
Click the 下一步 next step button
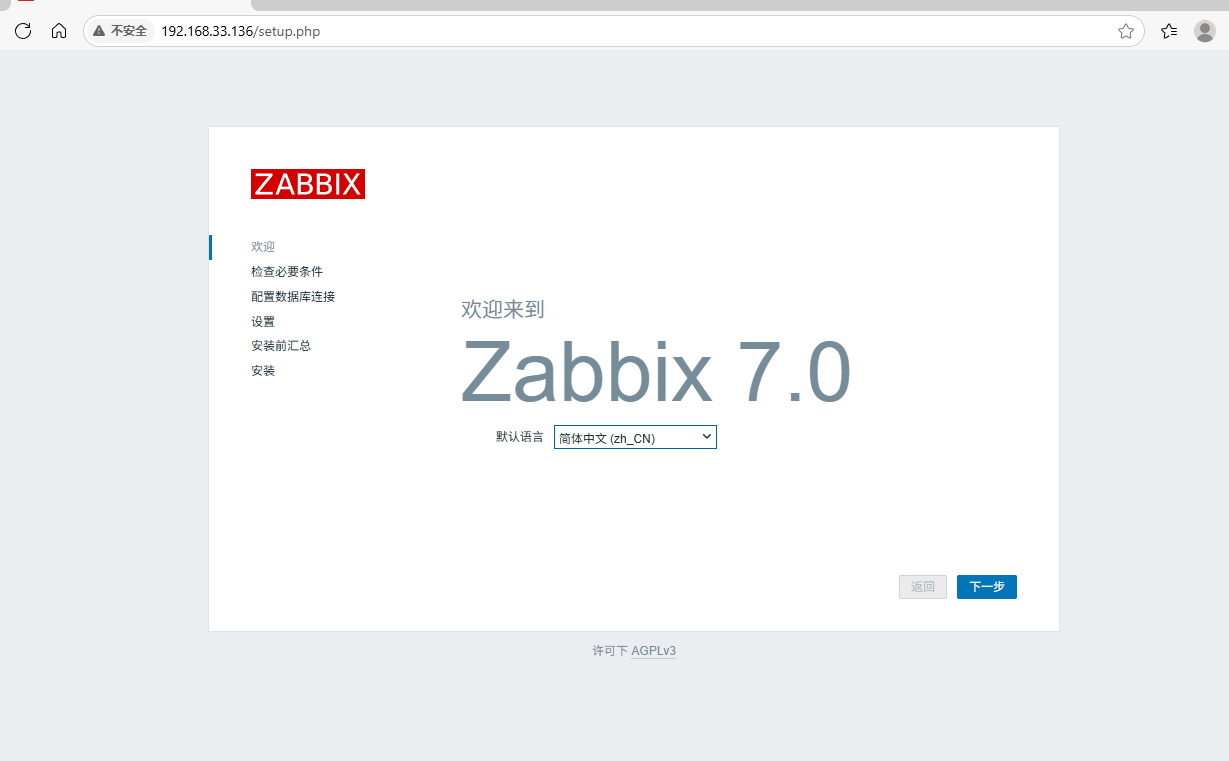987,587
